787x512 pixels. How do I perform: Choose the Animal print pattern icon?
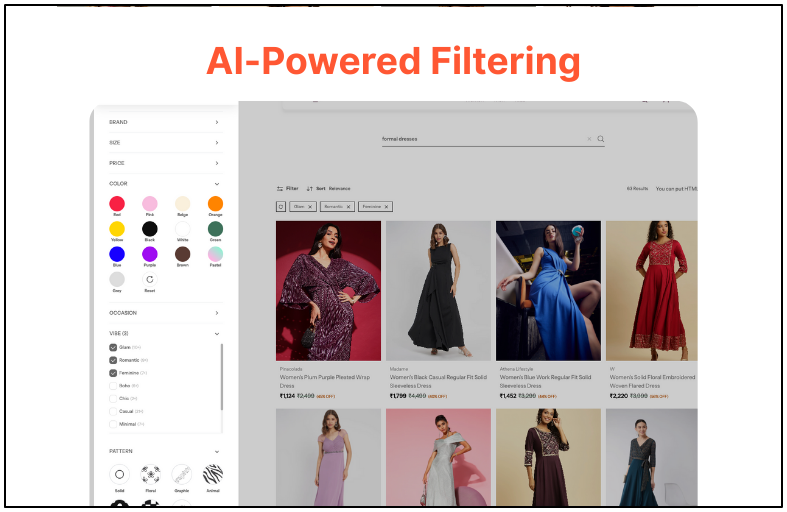[213, 474]
